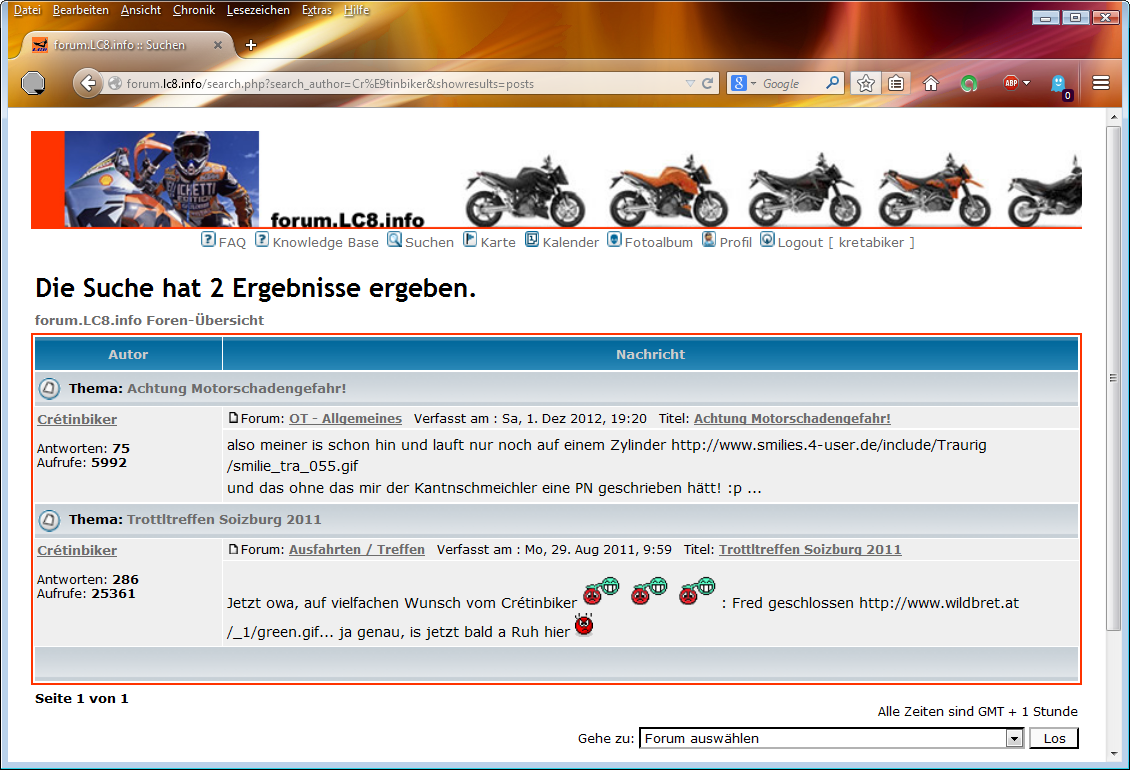Go to the browser home page icon
Viewport: 1130px width, 770px height.
tap(931, 84)
